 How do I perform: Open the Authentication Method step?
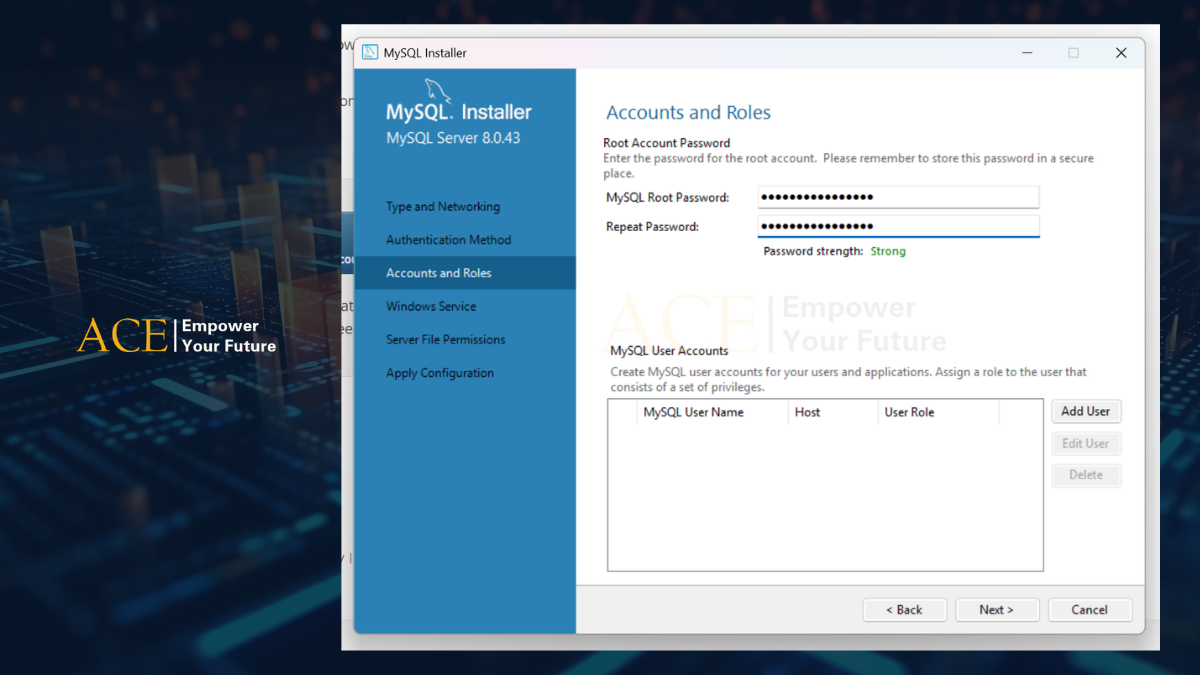[448, 240]
